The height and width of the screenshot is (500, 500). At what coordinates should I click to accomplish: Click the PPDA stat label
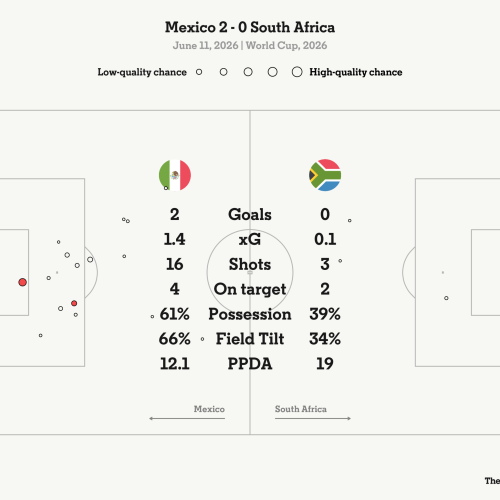[x=250, y=364]
